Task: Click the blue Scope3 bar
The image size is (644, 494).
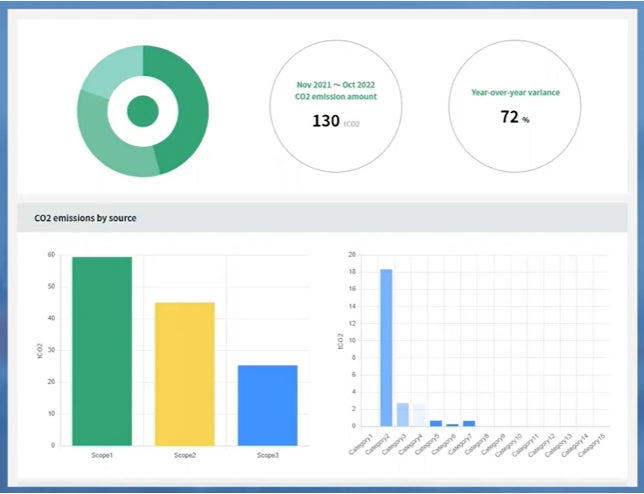Action: pos(267,405)
